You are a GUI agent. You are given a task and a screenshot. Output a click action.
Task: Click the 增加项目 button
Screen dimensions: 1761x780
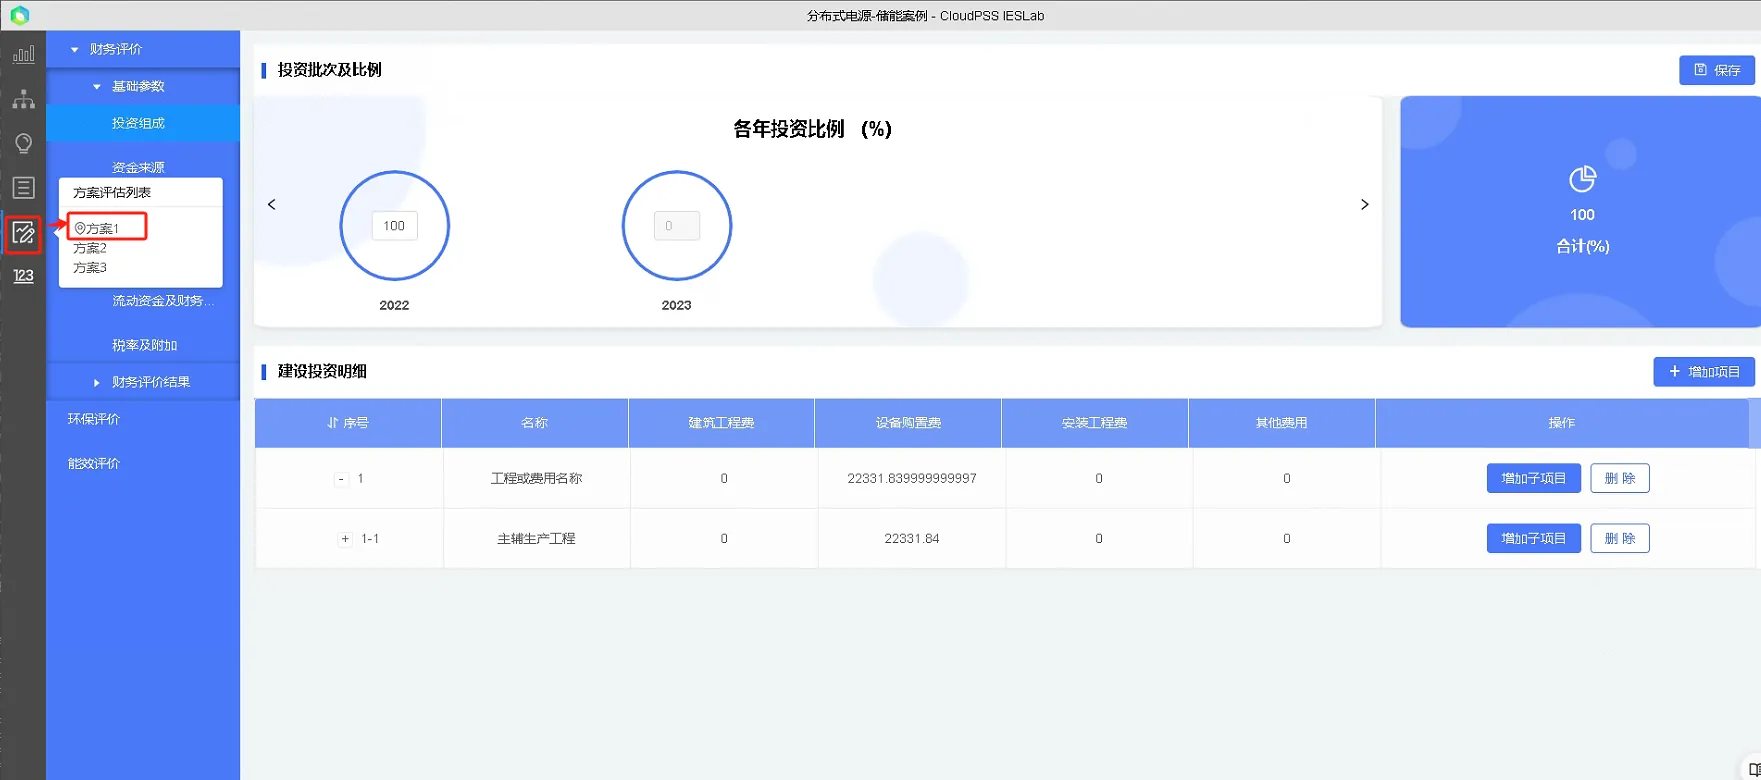(x=1703, y=372)
